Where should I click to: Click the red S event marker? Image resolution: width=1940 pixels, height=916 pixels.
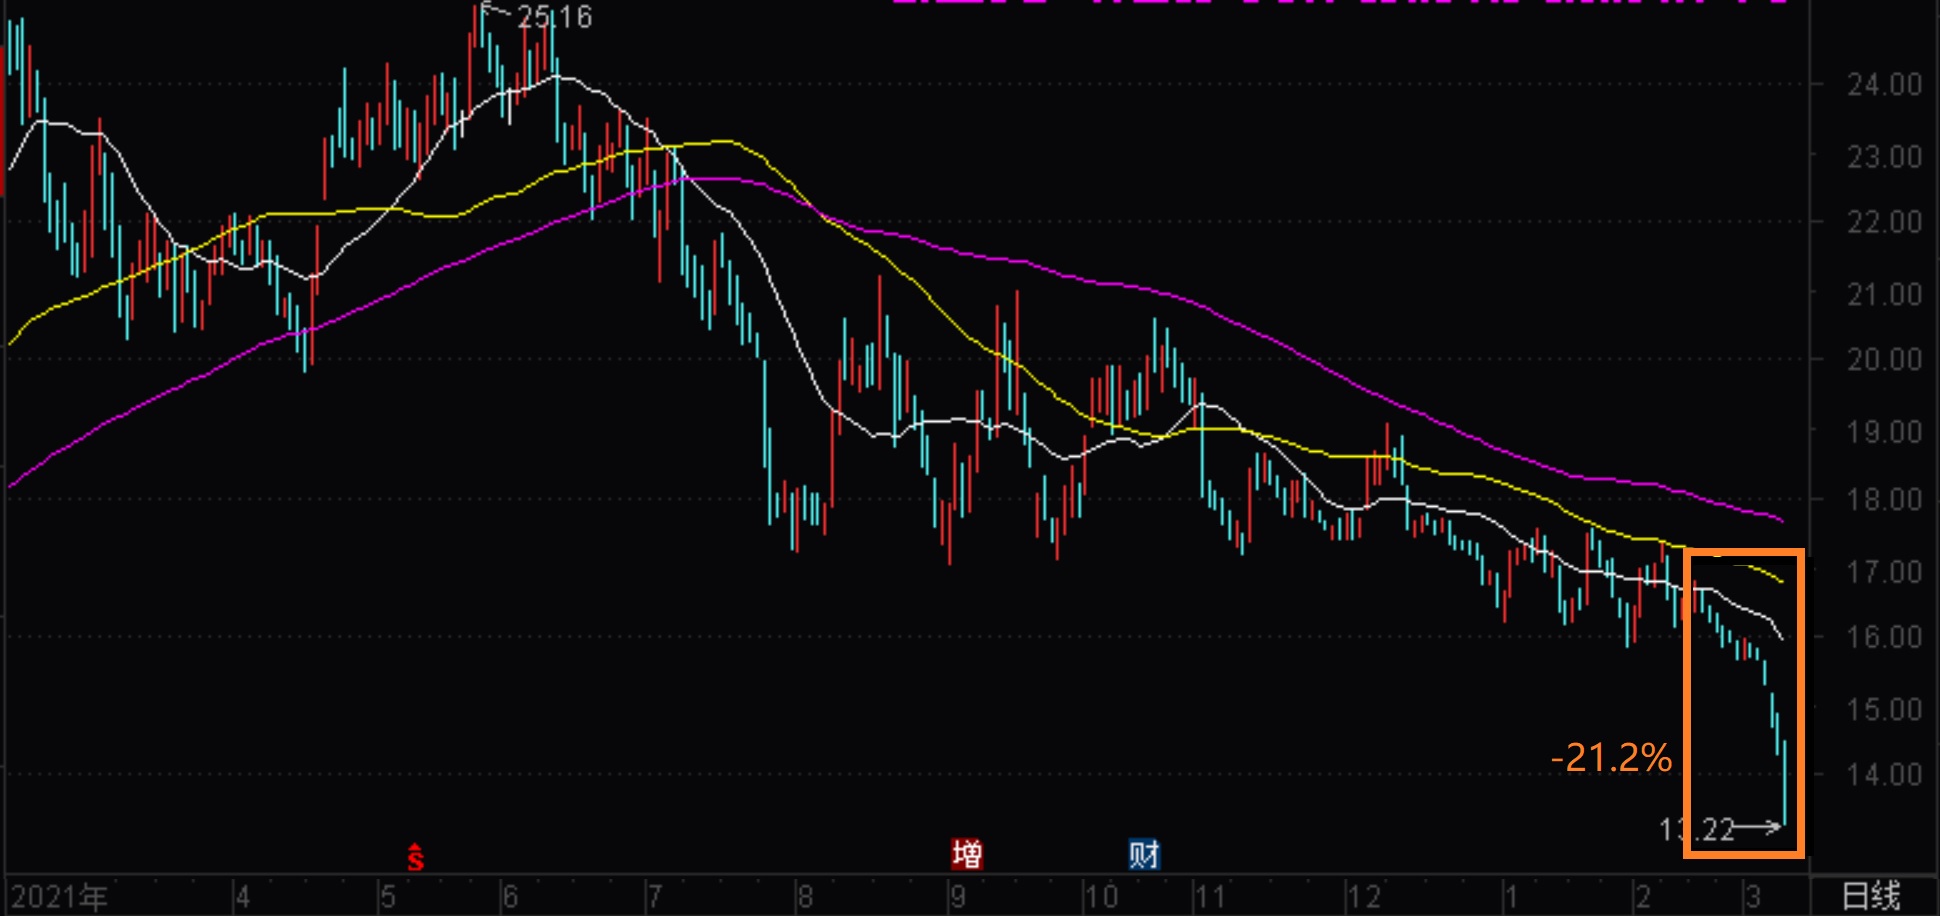(415, 857)
